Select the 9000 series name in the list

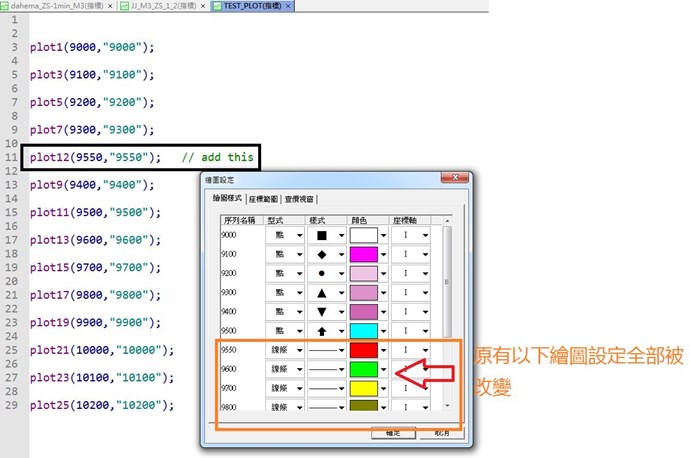pos(229,235)
